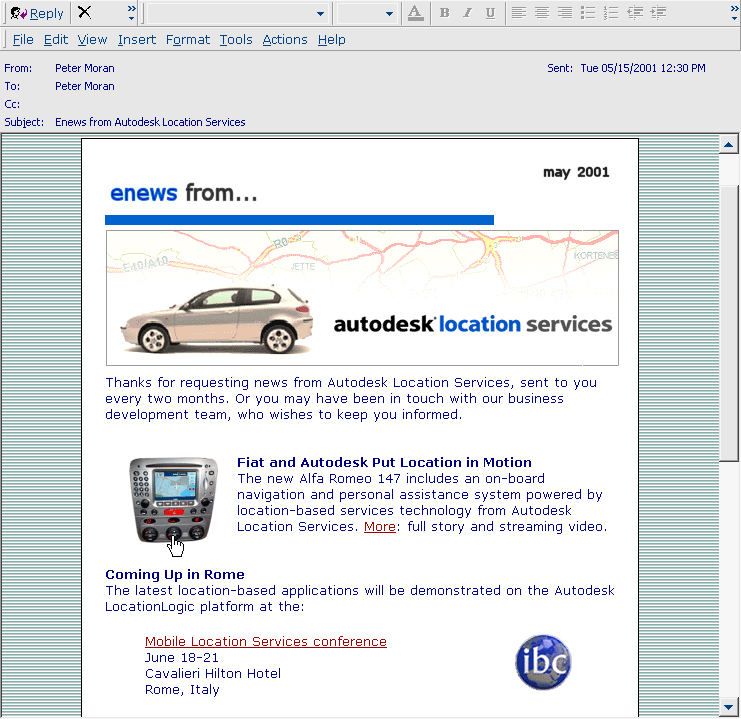Click the scroll up arrow

(x=728, y=145)
